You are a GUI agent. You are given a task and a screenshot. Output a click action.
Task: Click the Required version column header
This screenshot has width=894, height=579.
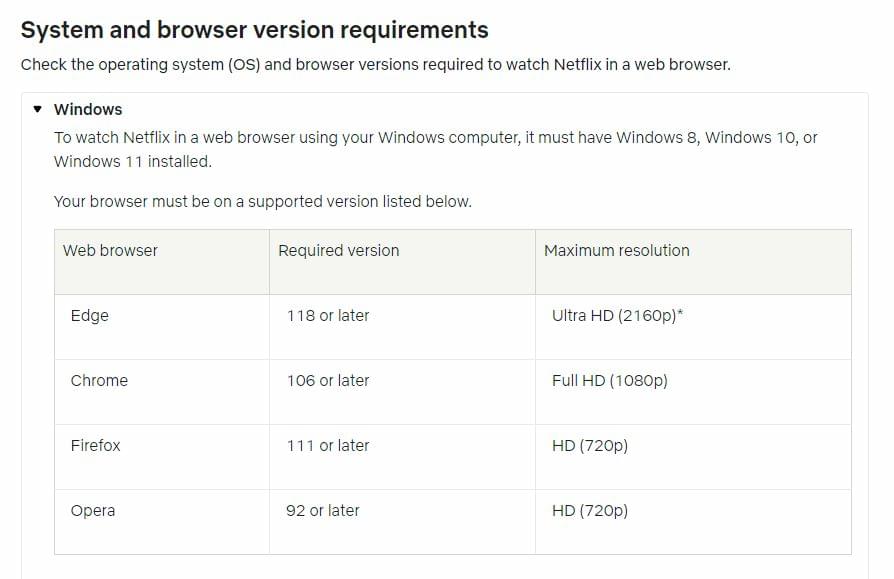pos(403,262)
